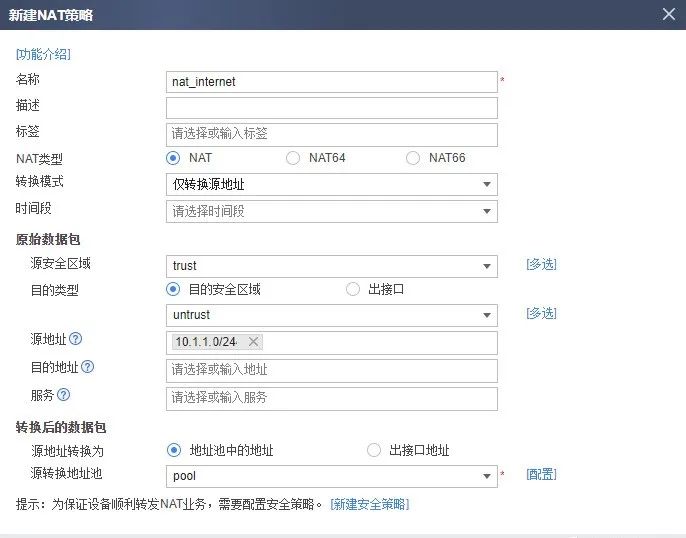Choose 出接口 as destination type
The width and height of the screenshot is (686, 538).
point(353,289)
